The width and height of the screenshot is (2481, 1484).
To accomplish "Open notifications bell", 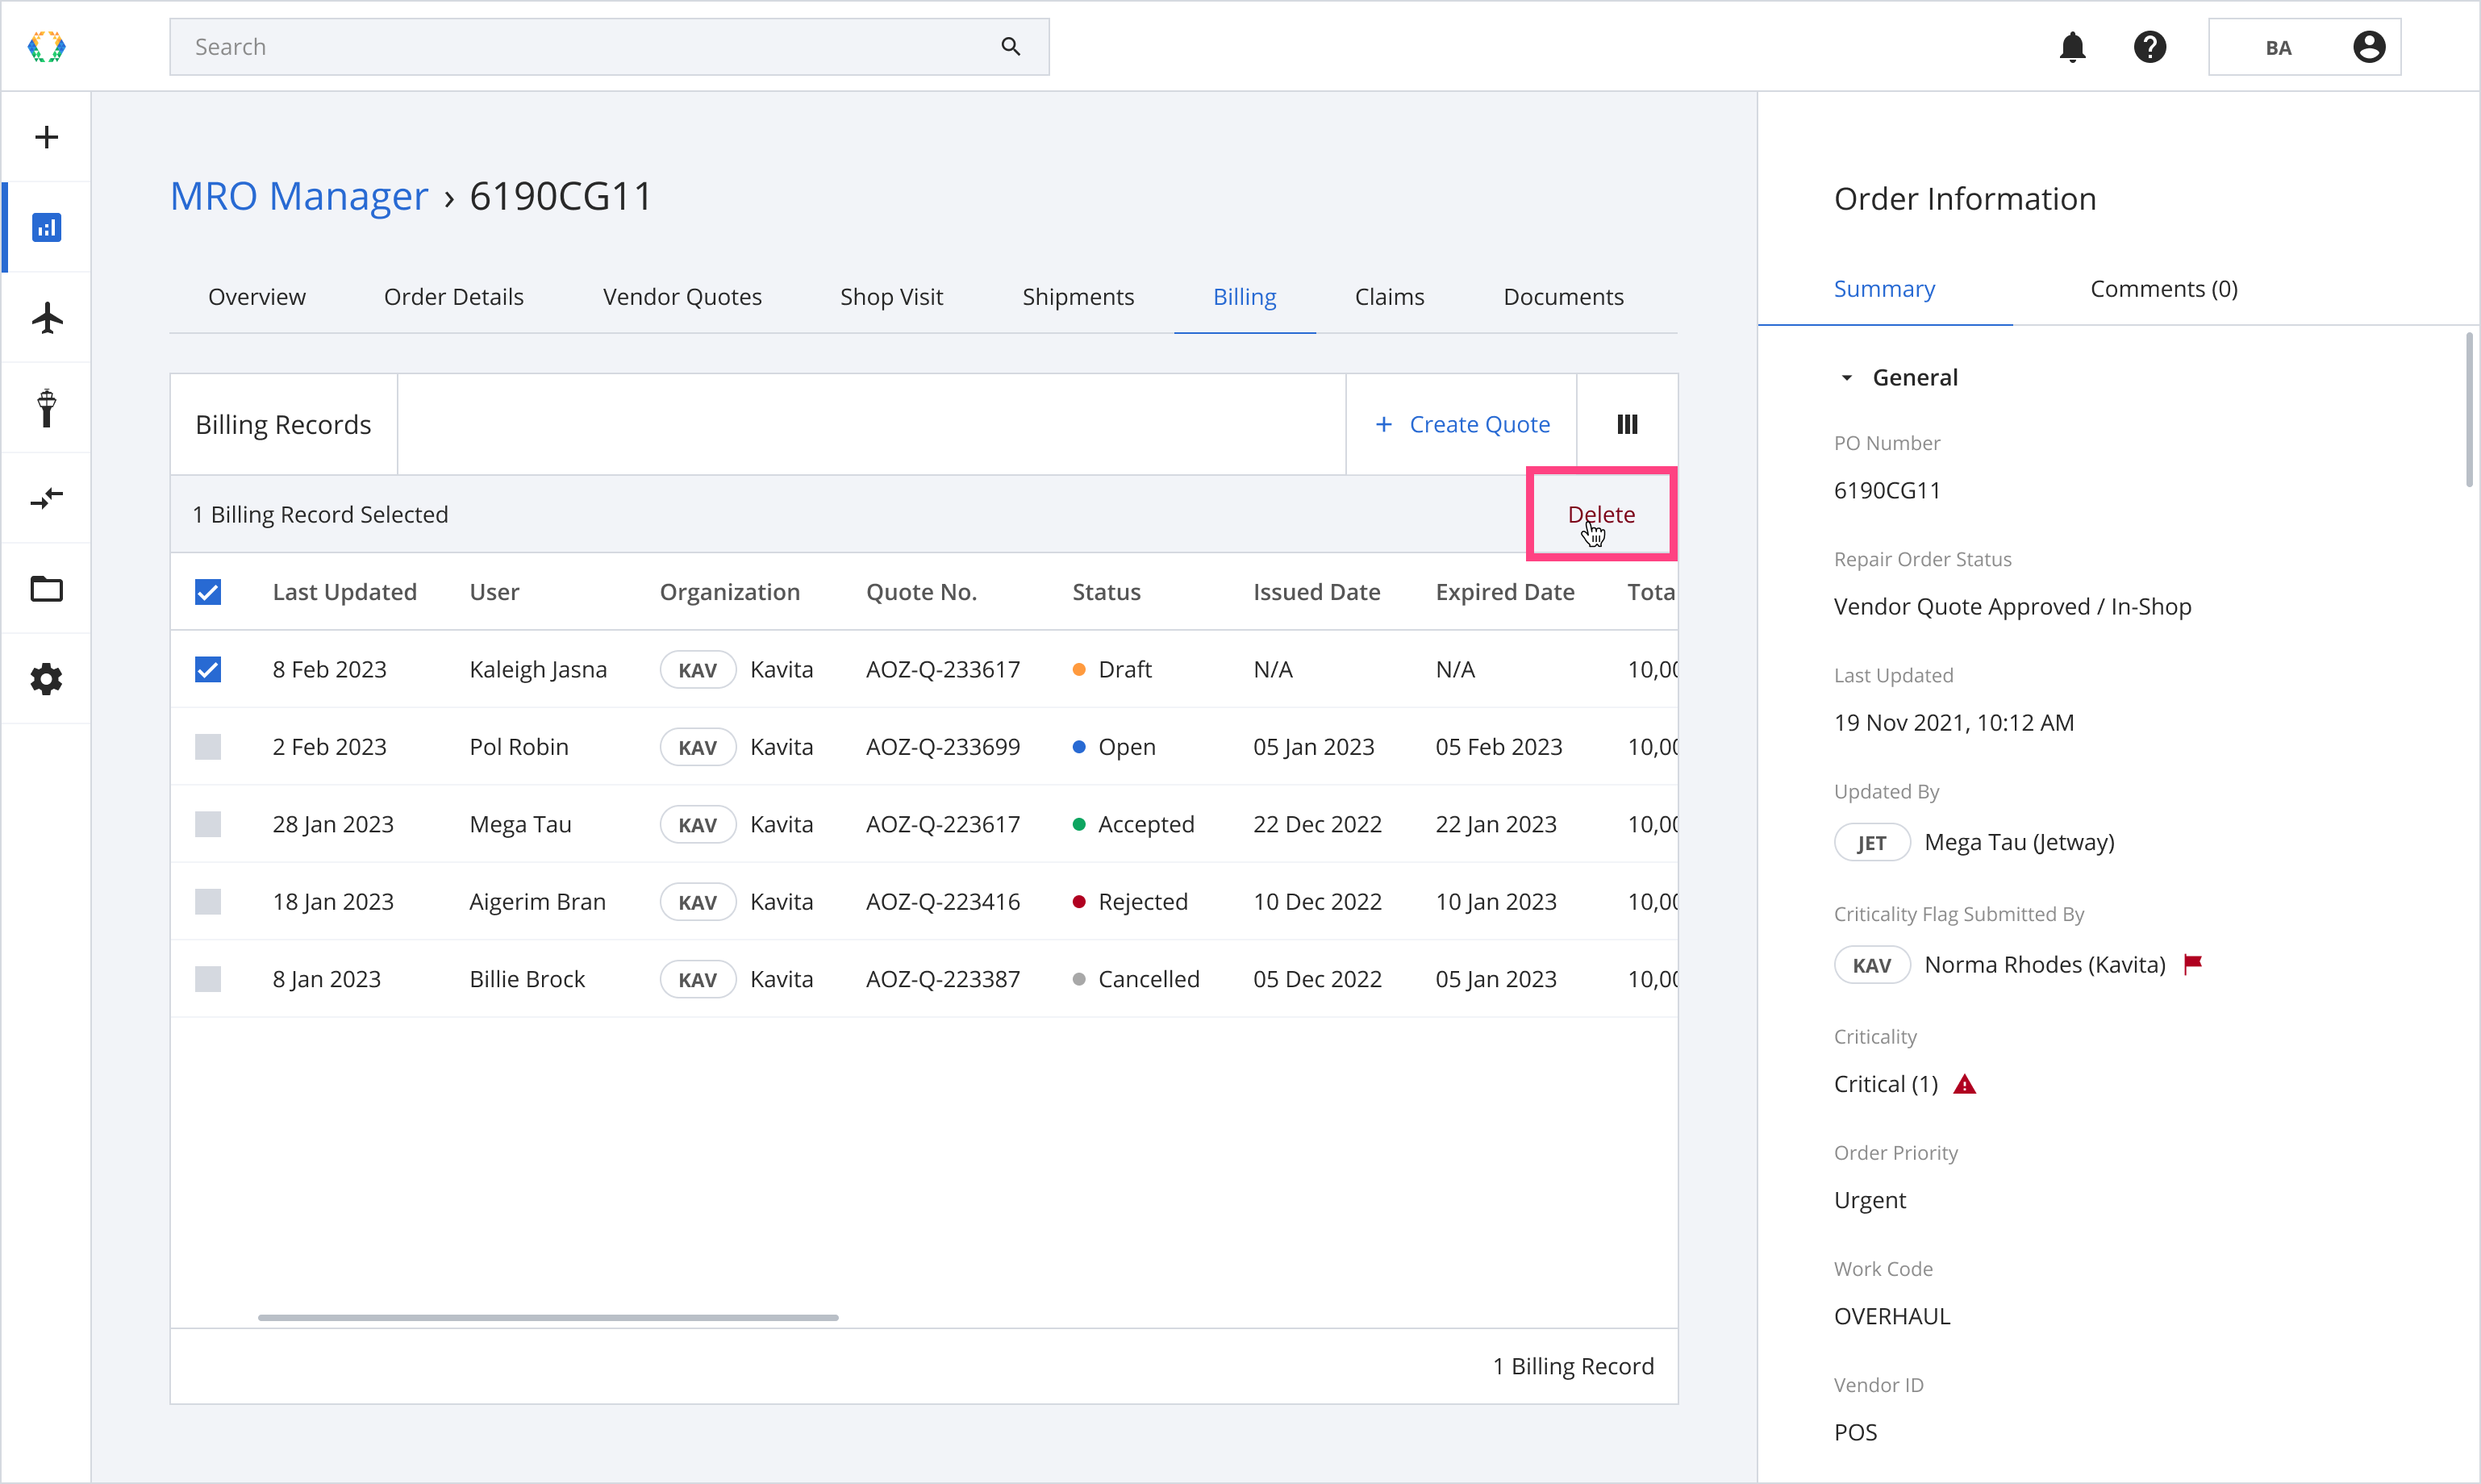I will coord(2072,47).
